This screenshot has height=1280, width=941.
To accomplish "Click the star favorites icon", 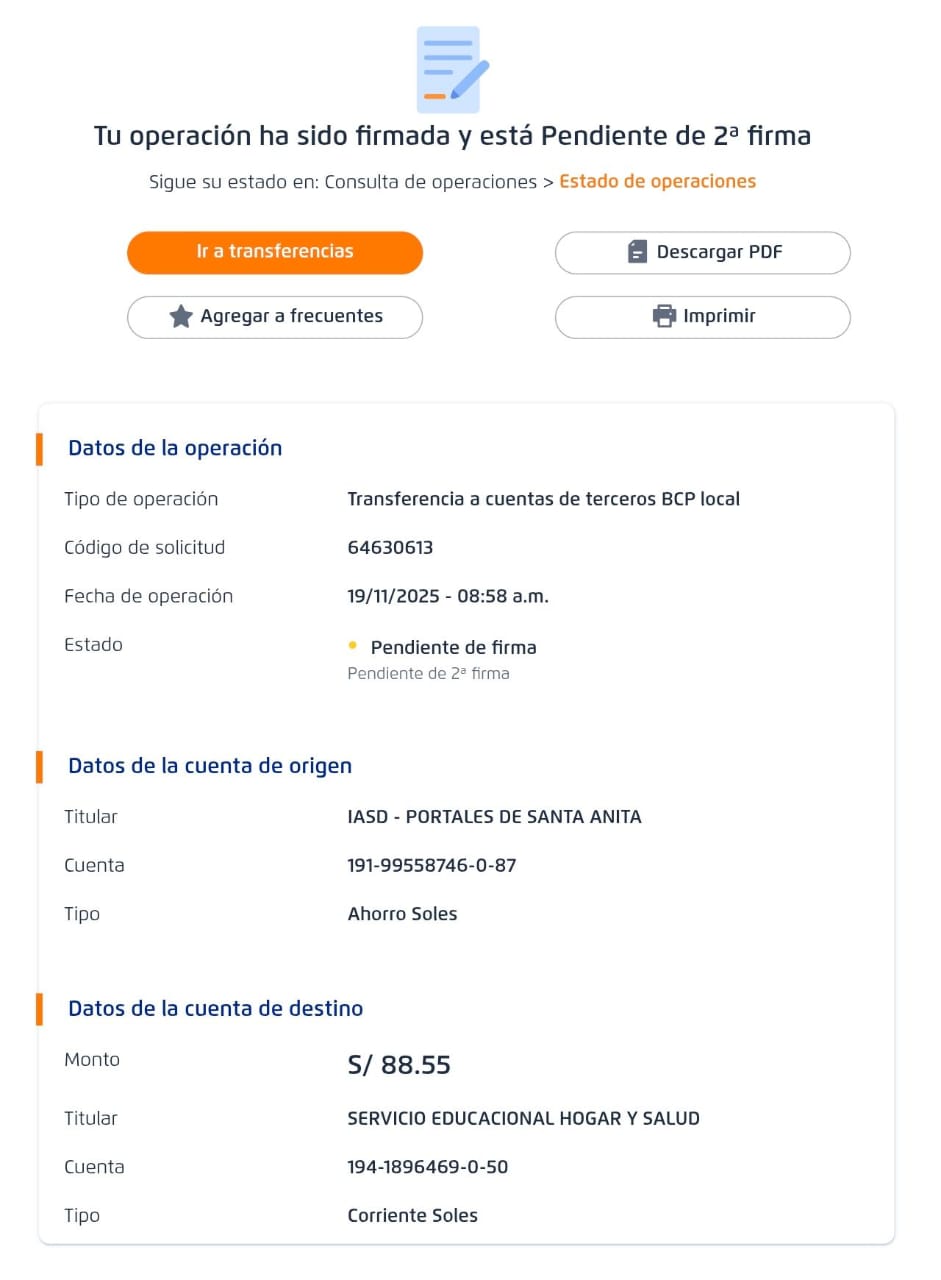I will tap(181, 317).
